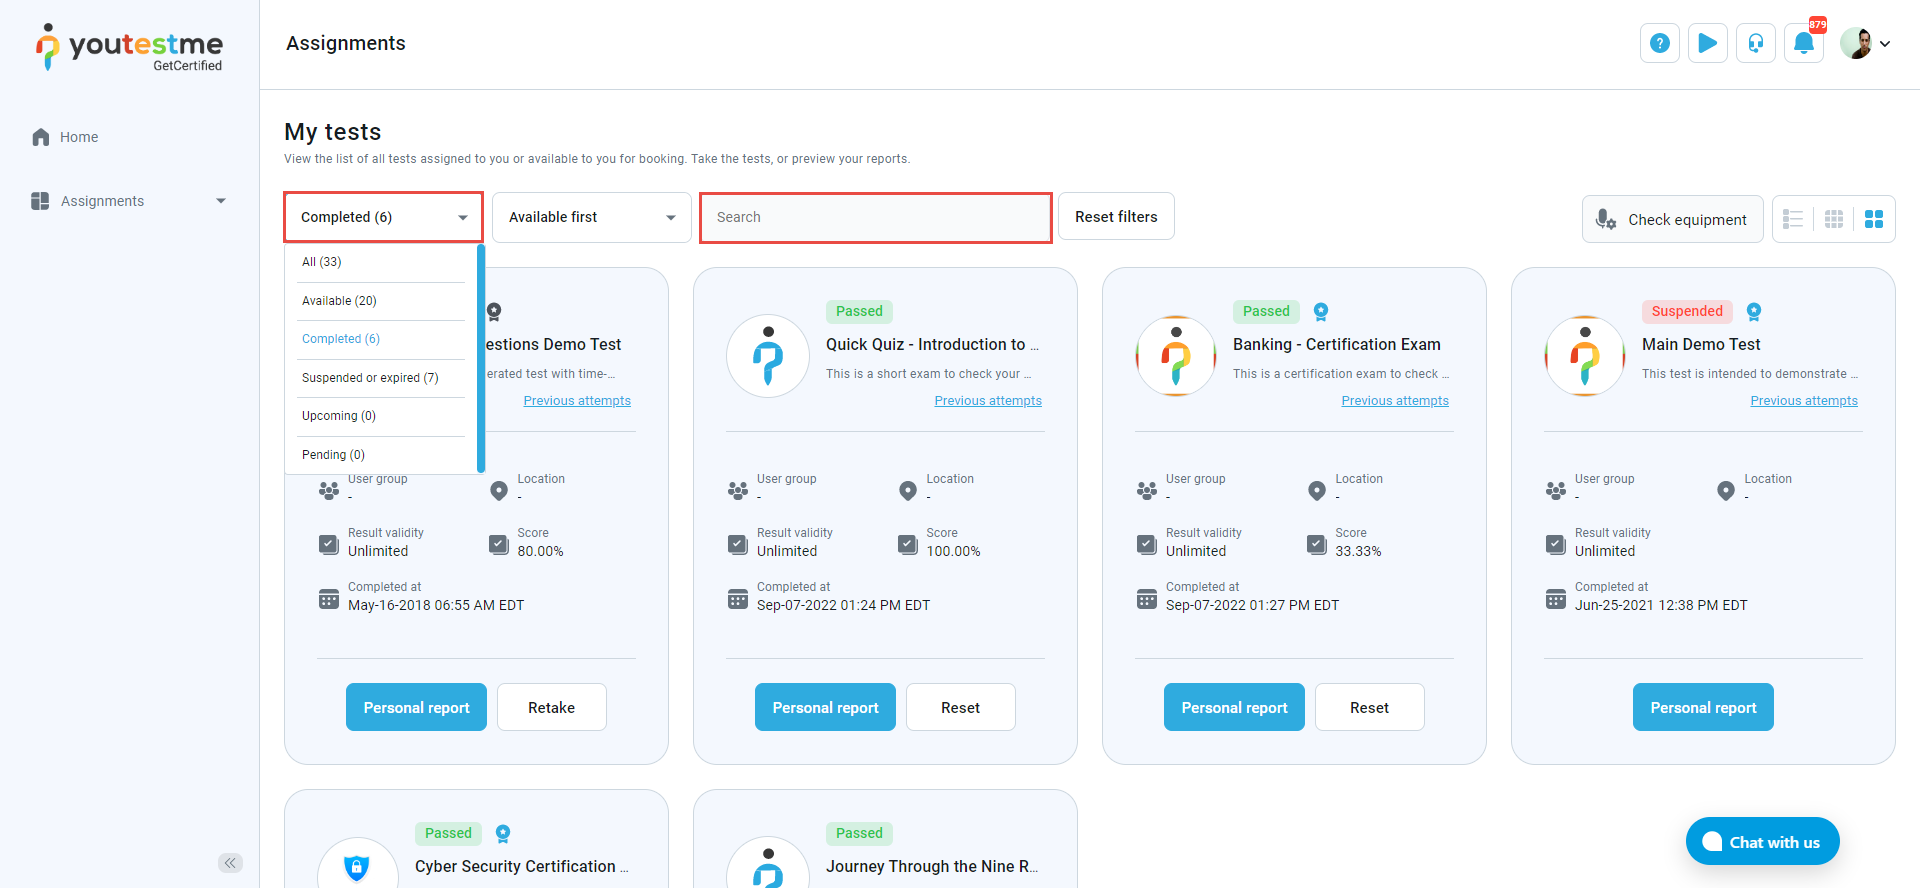Click the status dropdown list scrollbar
Image resolution: width=1920 pixels, height=888 pixels.
481,358
